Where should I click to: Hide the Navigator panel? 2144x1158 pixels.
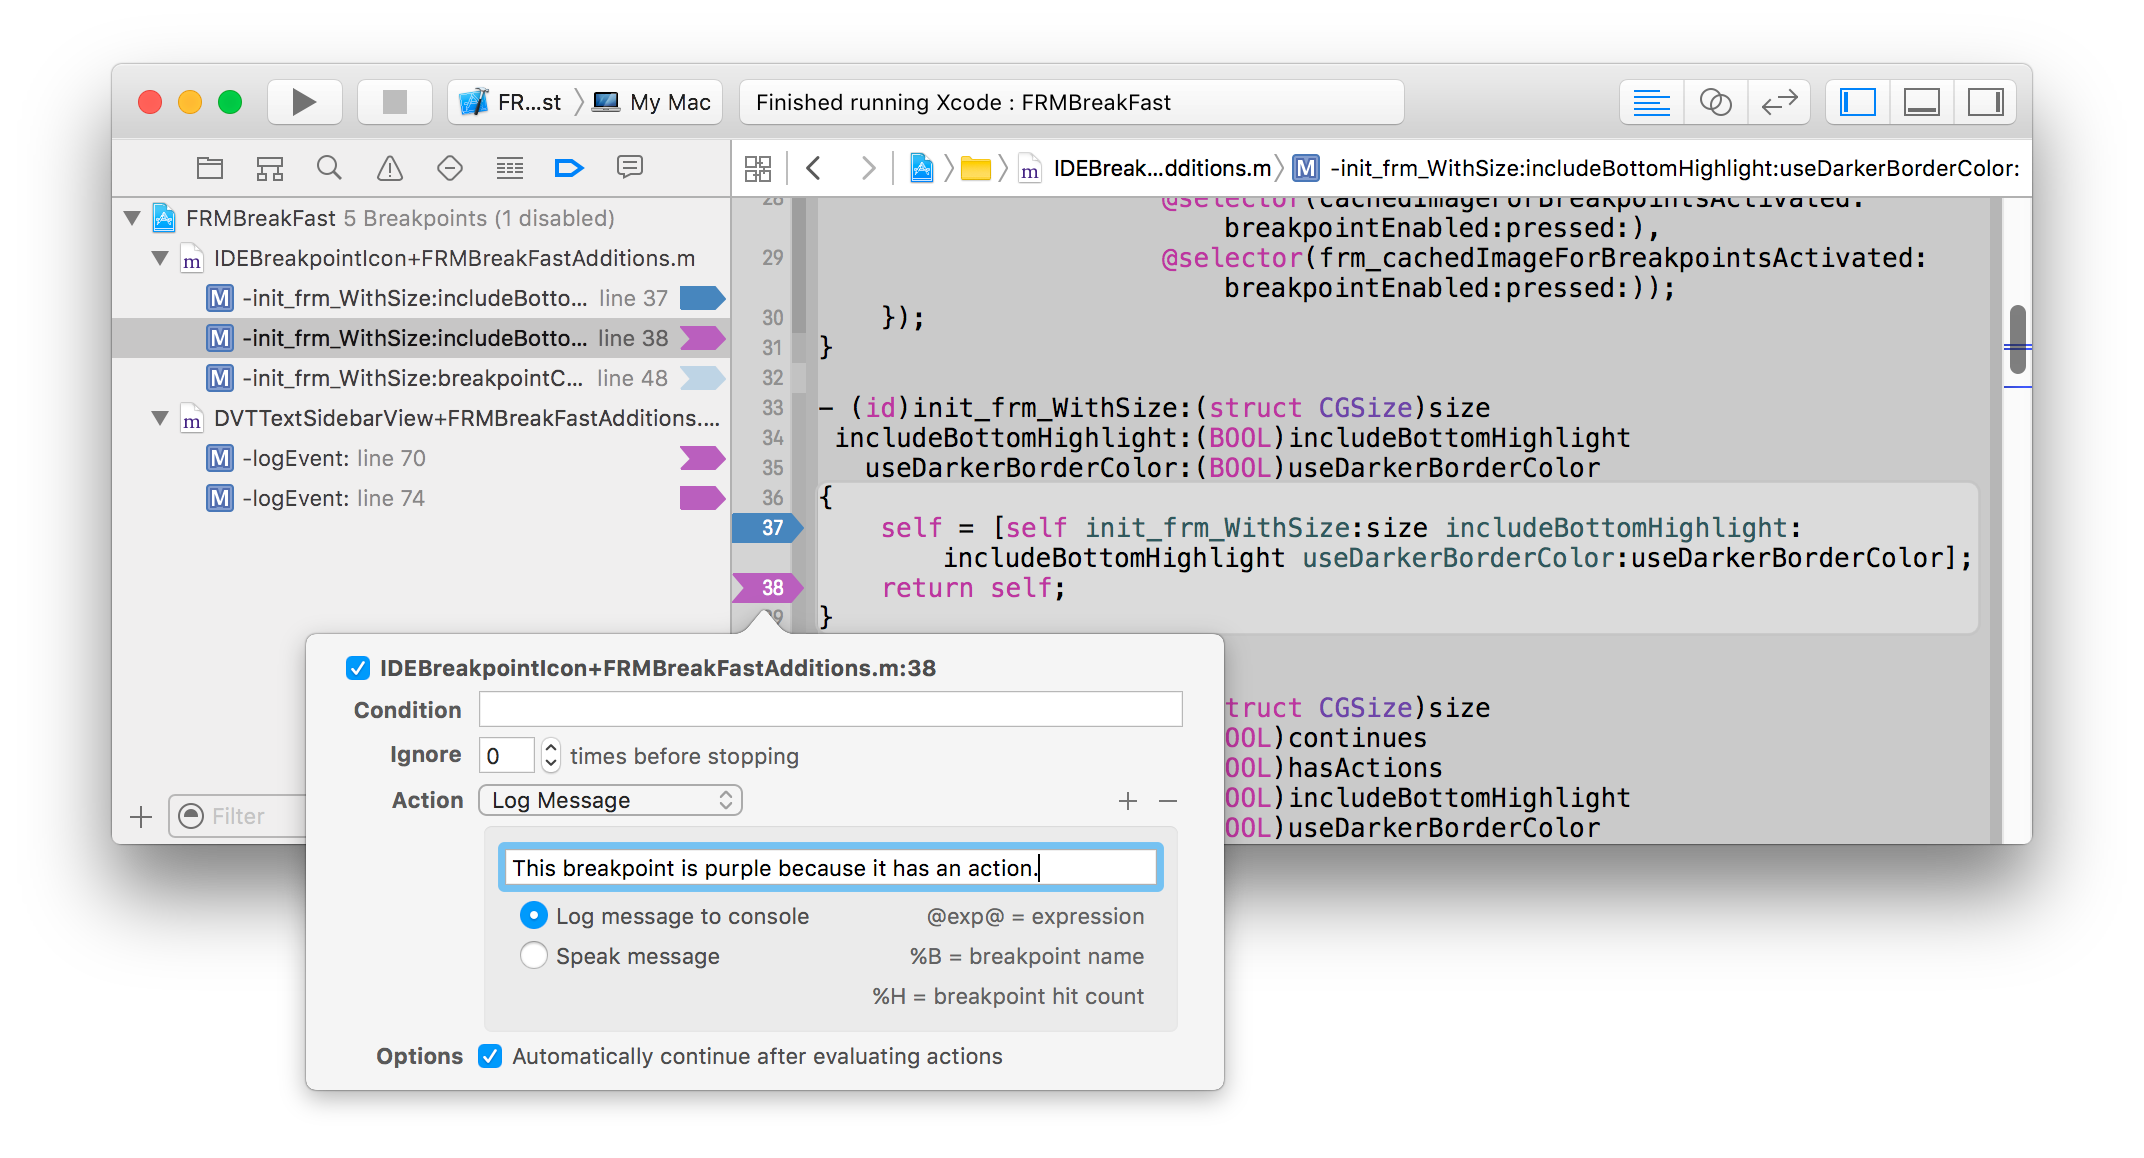1858,102
